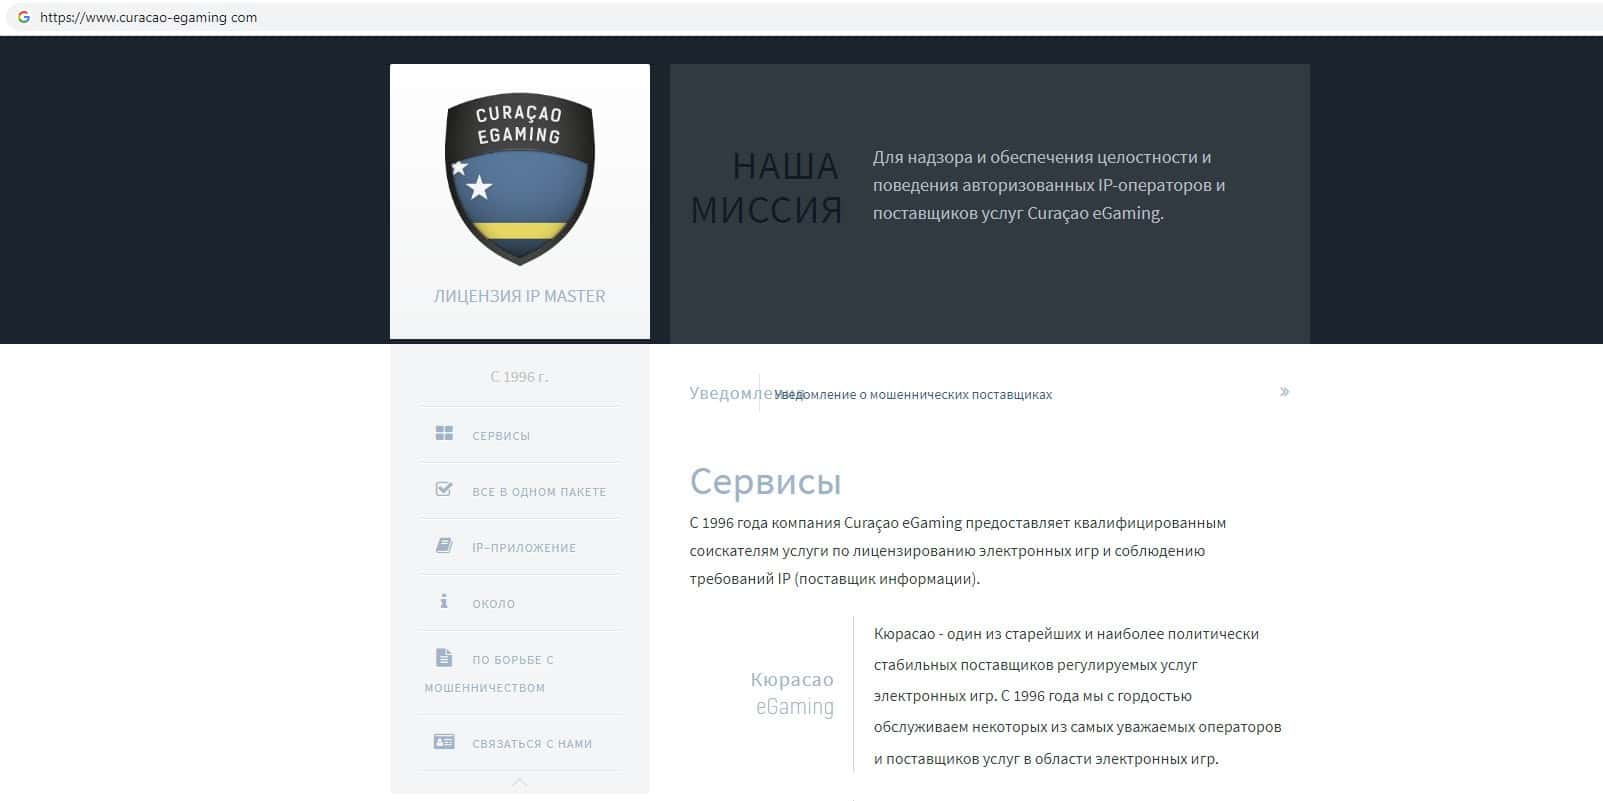Click the Кюрасао eGaming side heading
The width and height of the screenshot is (1603, 801).
click(792, 693)
